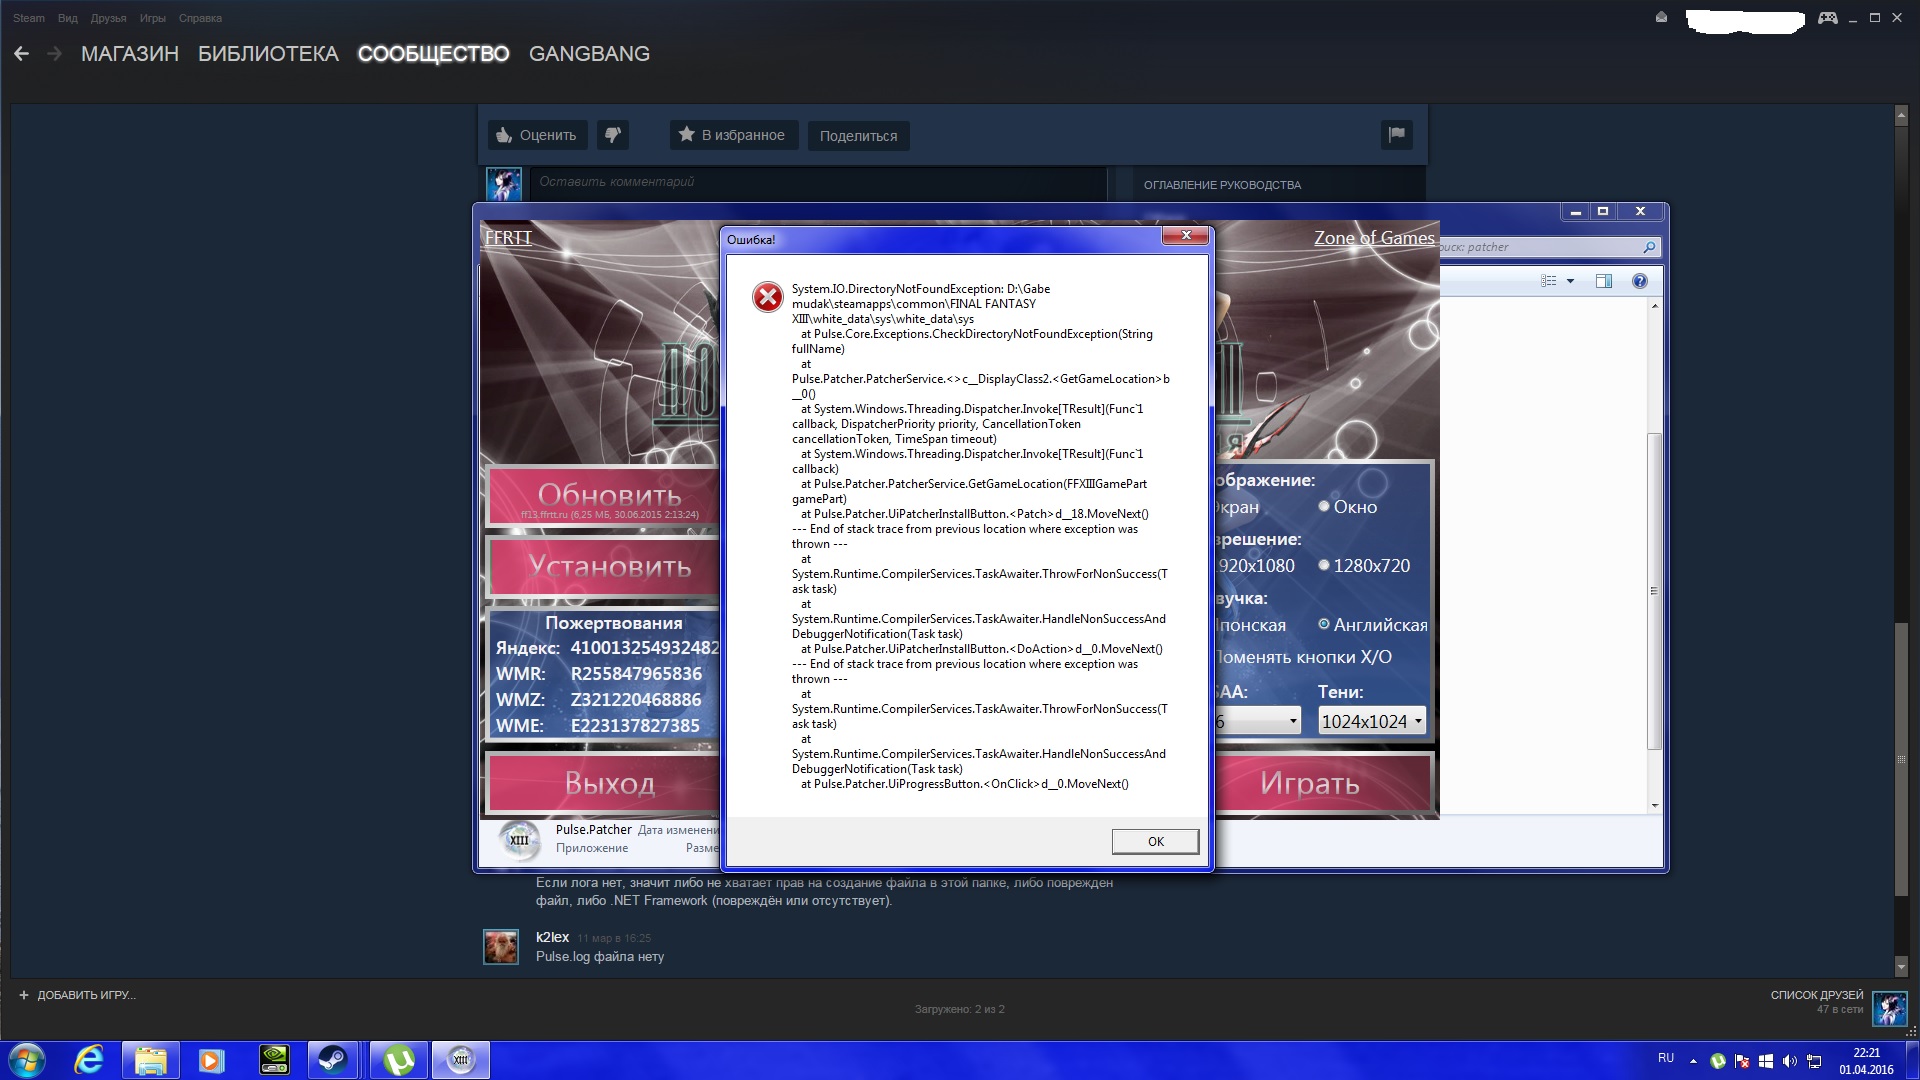Go forward with the Steam forward arrow
1920x1080 pixels.
pos(55,54)
